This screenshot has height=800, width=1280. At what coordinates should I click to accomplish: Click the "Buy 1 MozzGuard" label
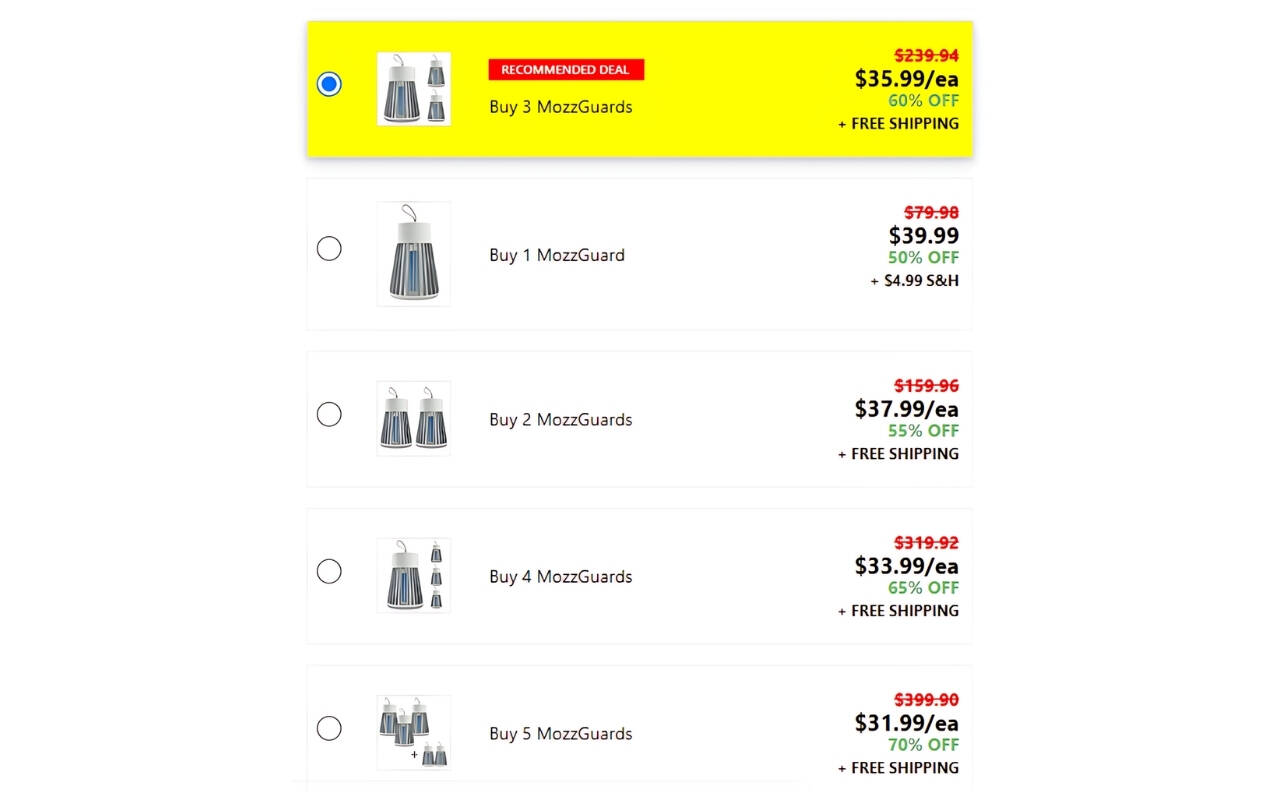[557, 255]
